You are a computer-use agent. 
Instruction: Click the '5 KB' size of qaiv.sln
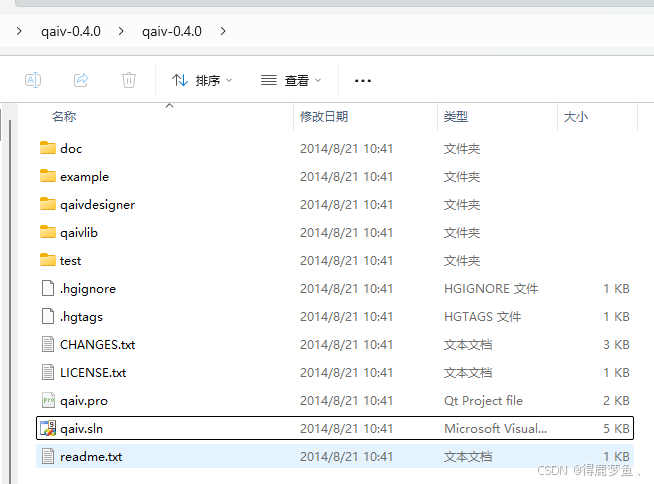pos(616,429)
